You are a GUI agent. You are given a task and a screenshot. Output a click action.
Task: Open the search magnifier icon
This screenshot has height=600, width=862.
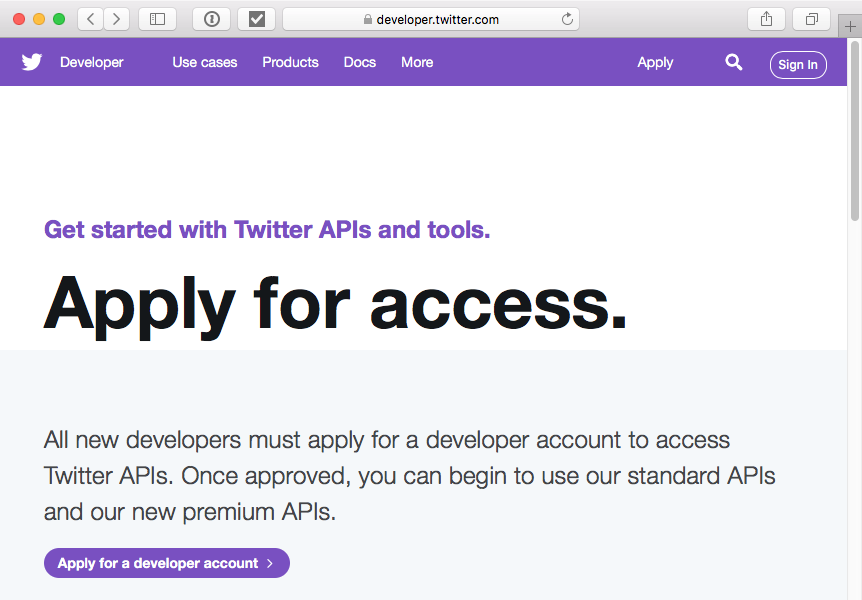(x=733, y=62)
